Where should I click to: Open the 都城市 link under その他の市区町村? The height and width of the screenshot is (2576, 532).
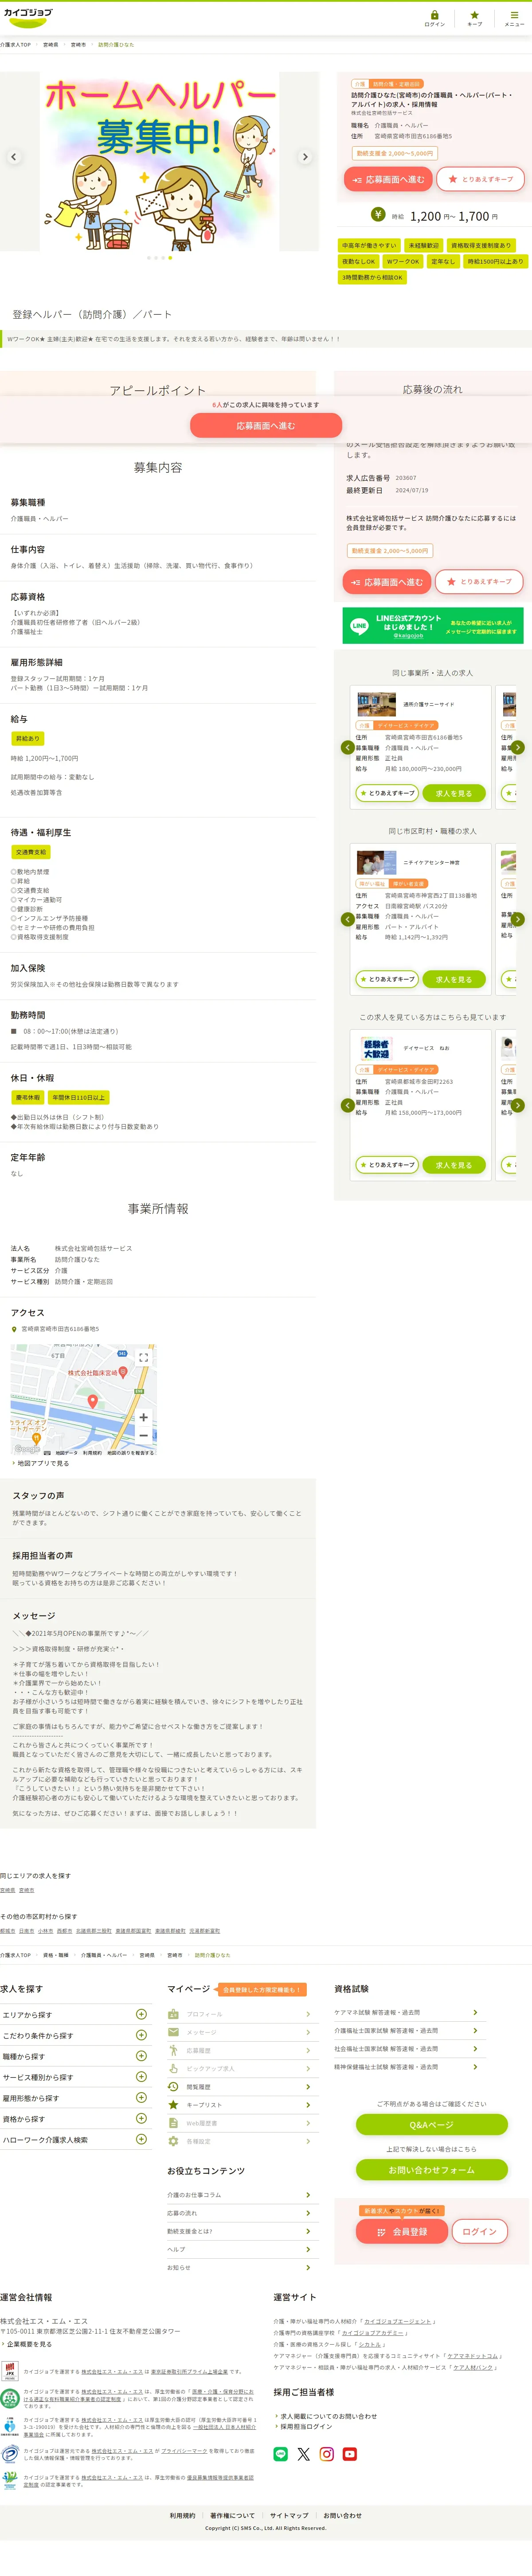click(x=8, y=1931)
